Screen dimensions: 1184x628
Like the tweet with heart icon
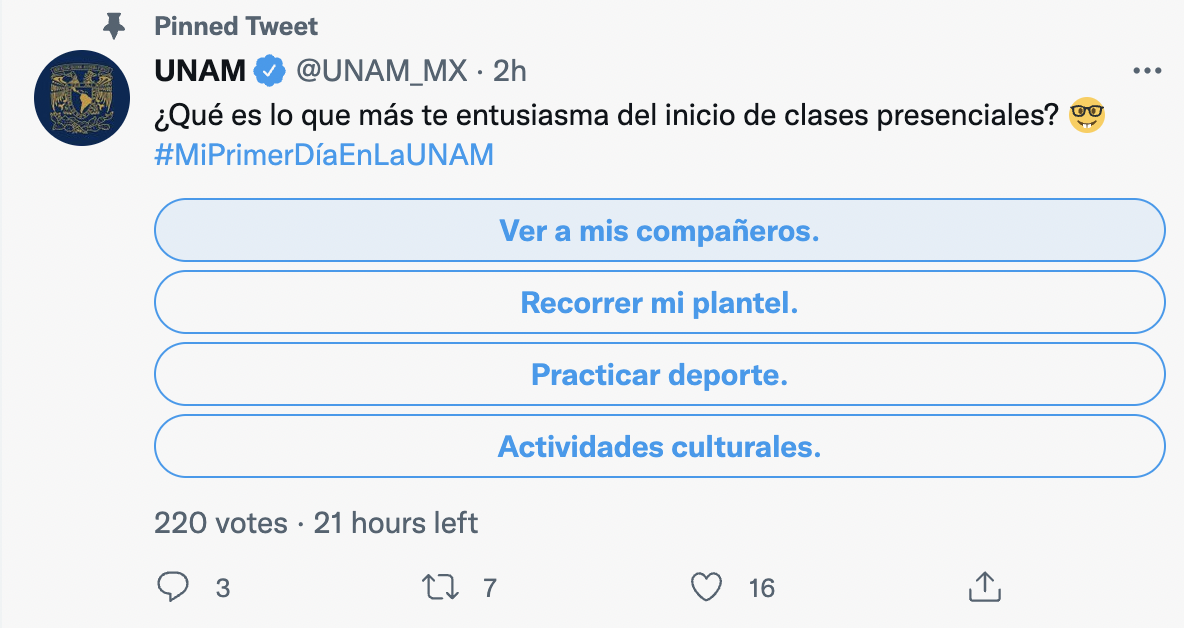point(707,587)
